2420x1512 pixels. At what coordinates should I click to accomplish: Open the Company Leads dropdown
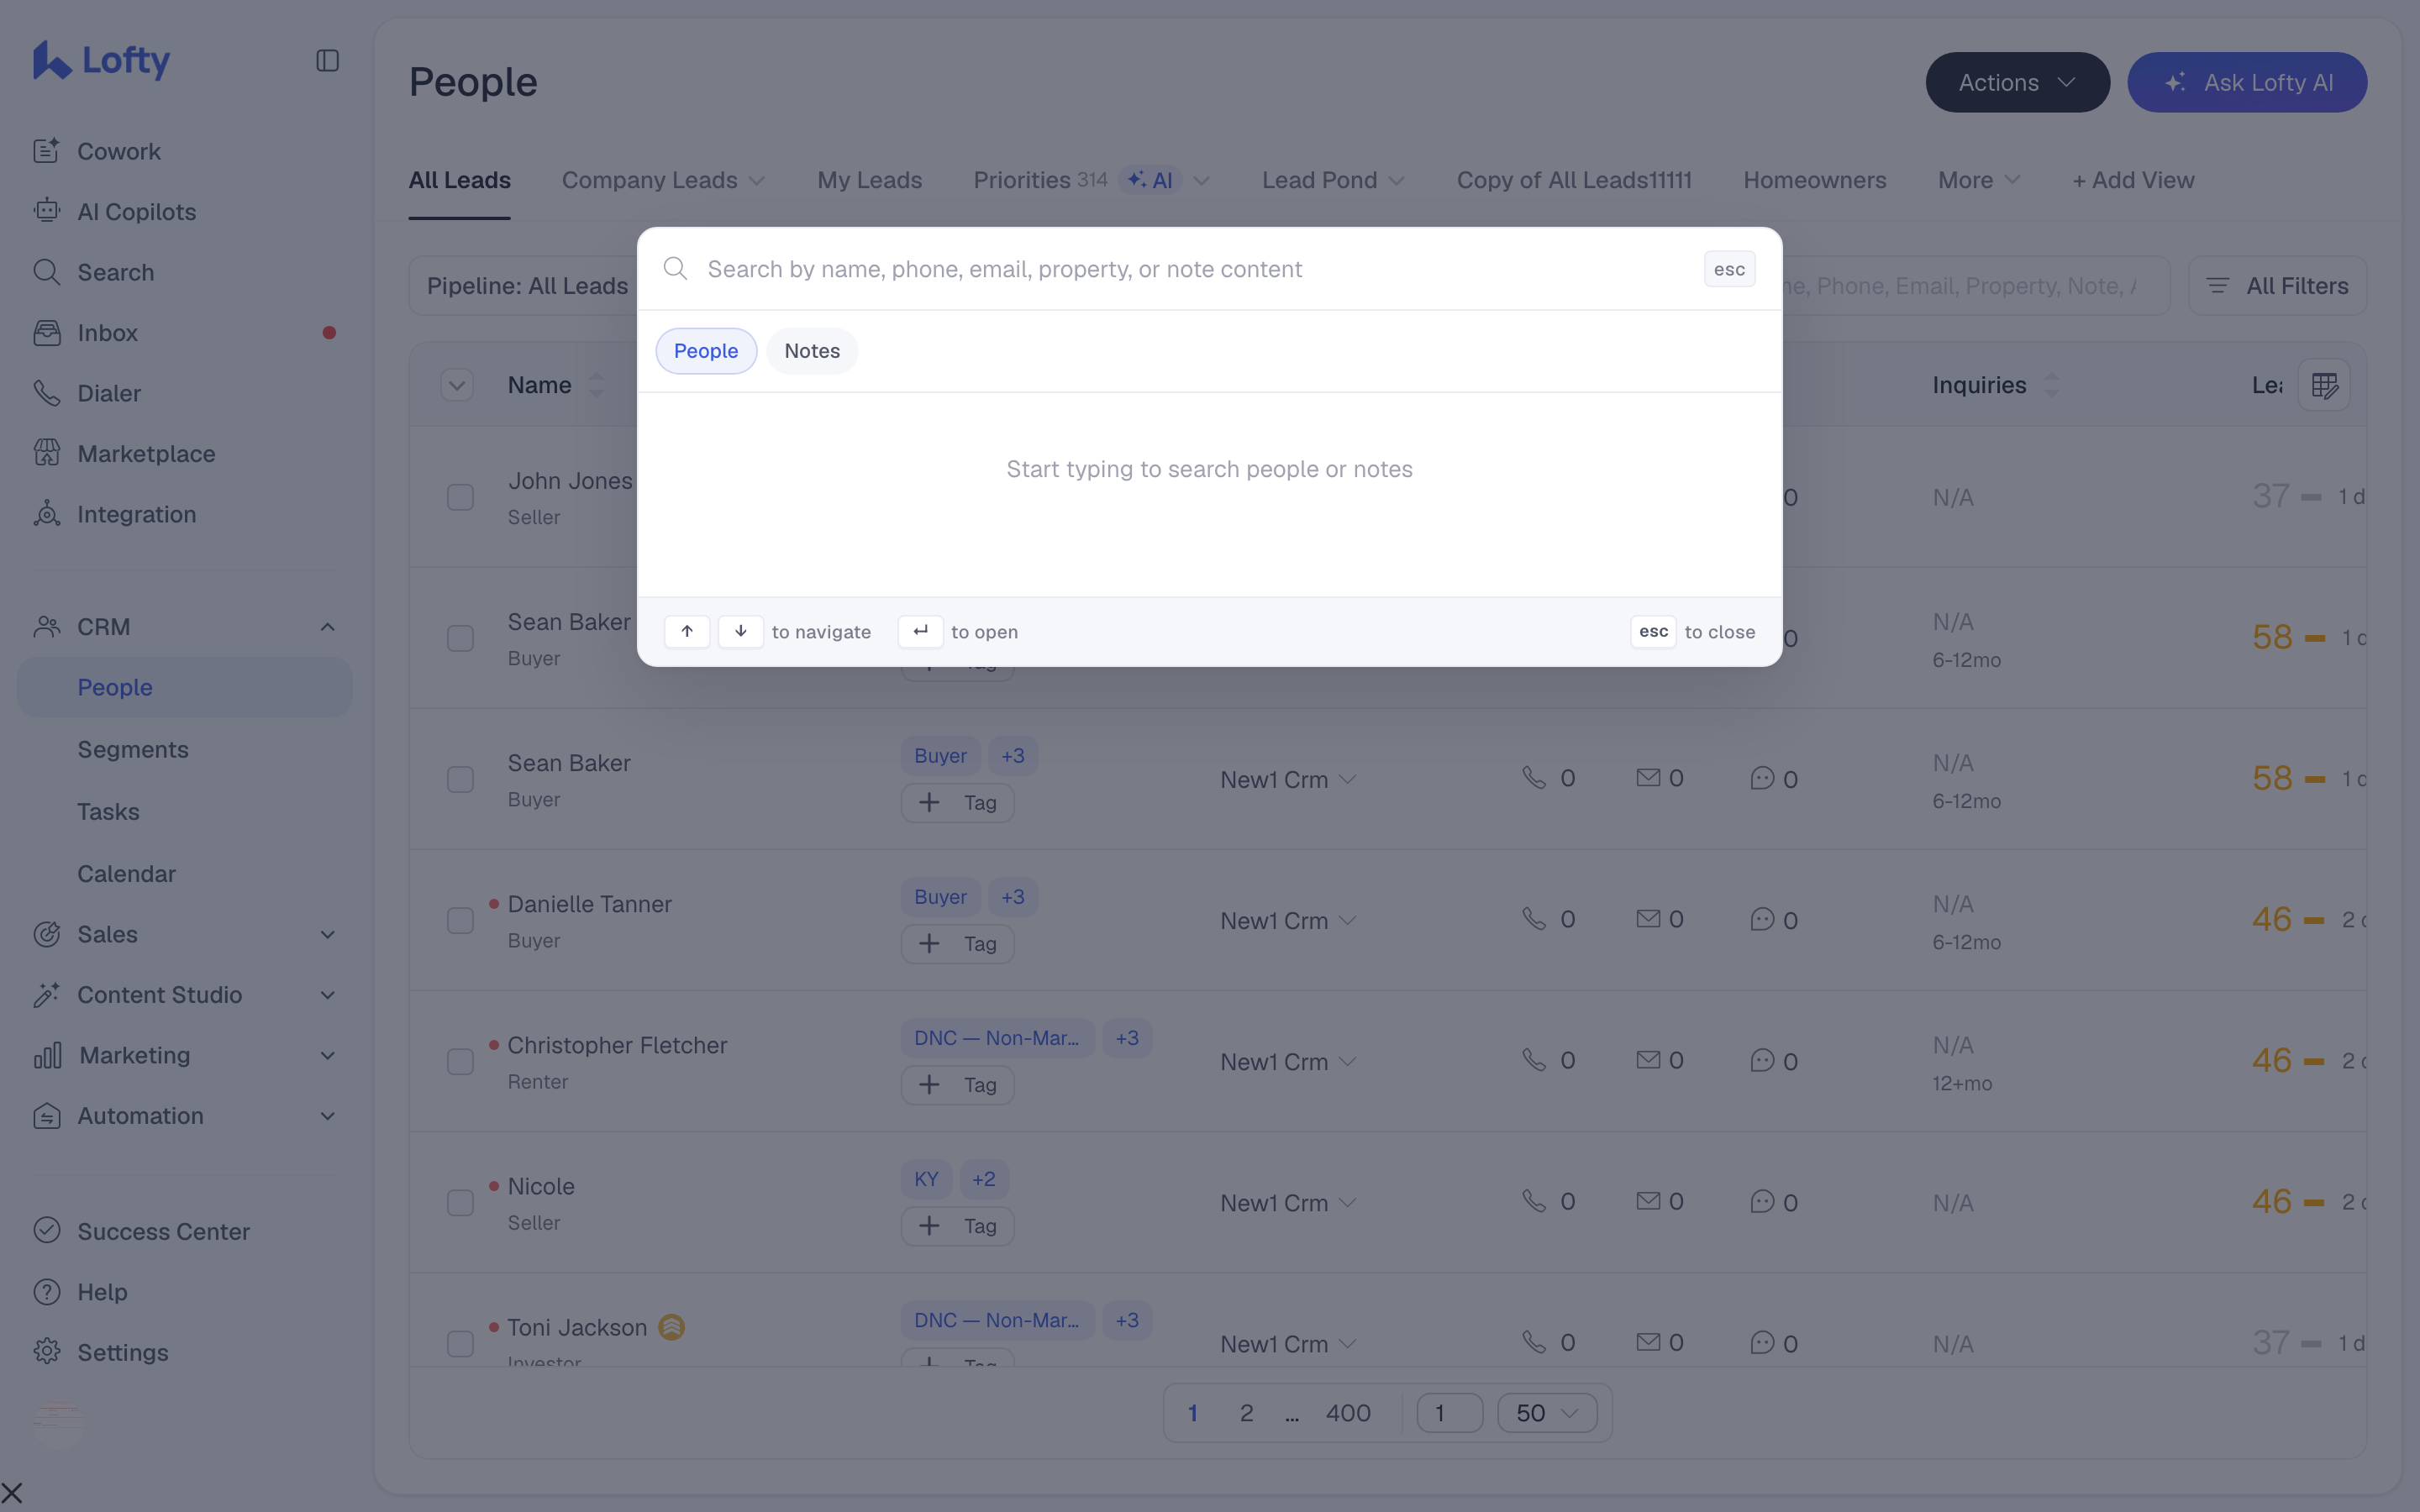[x=663, y=180]
